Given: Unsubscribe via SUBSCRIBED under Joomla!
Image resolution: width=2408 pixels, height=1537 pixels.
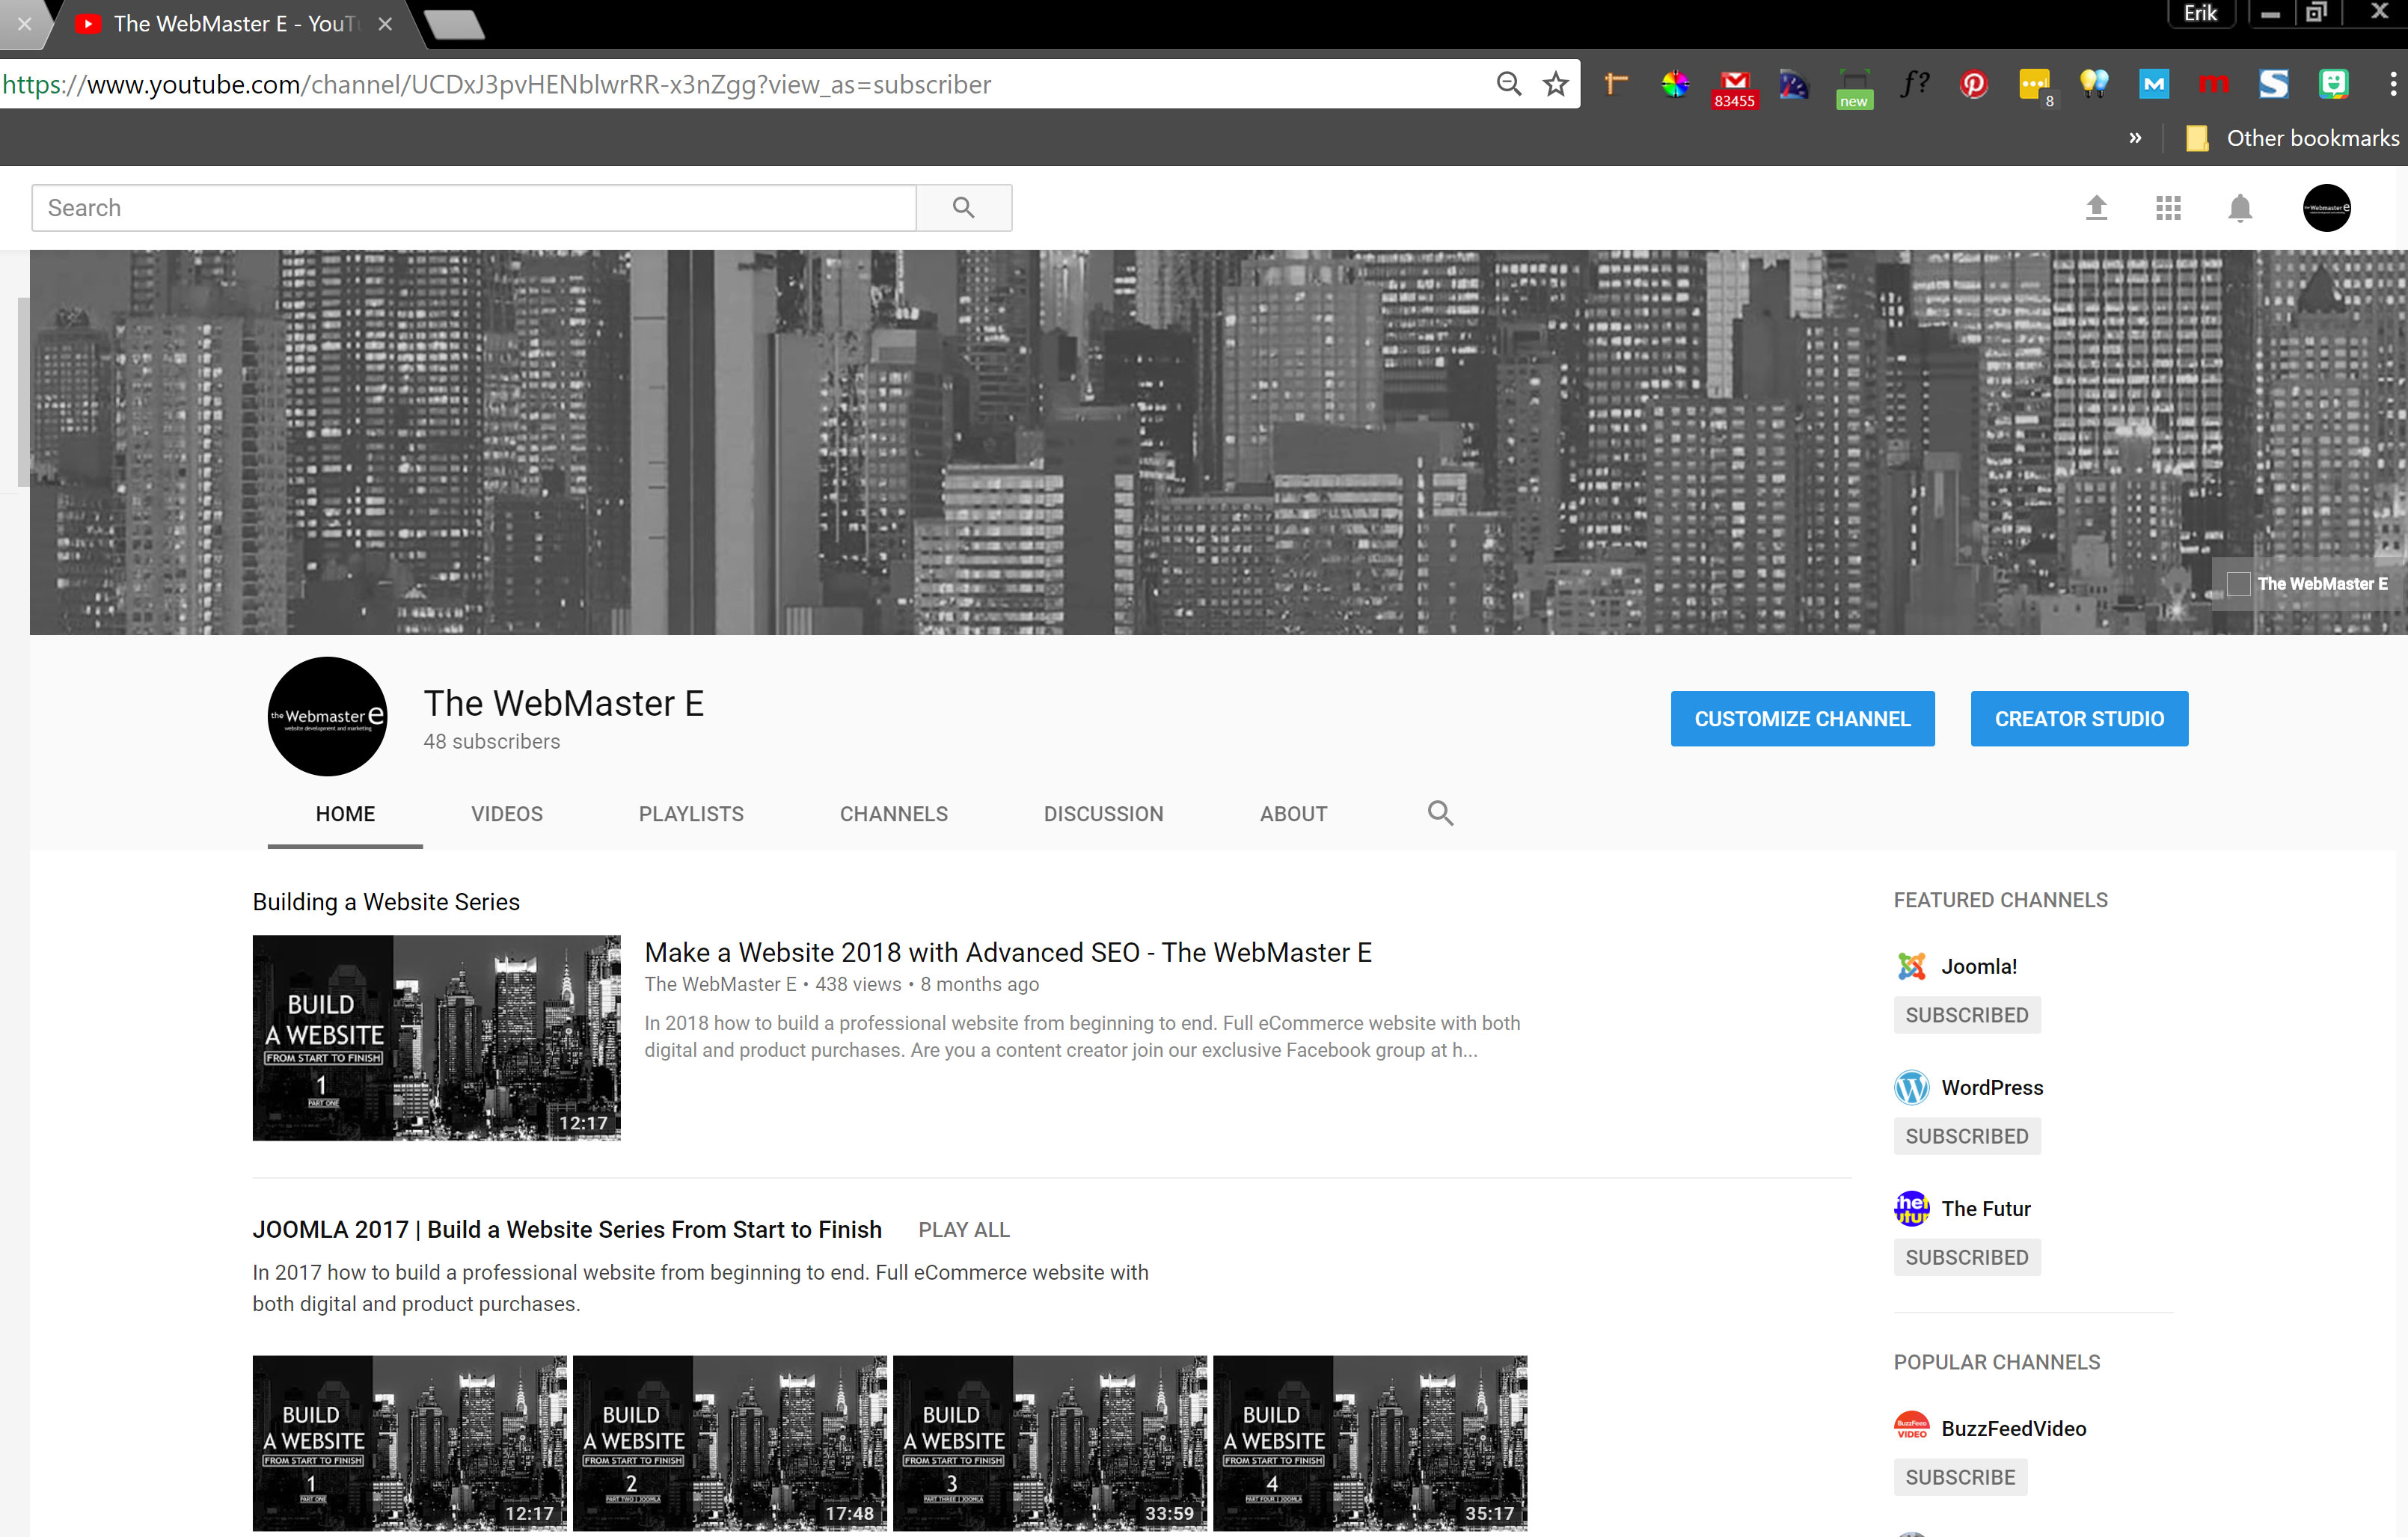Looking at the screenshot, I should [x=1966, y=1015].
